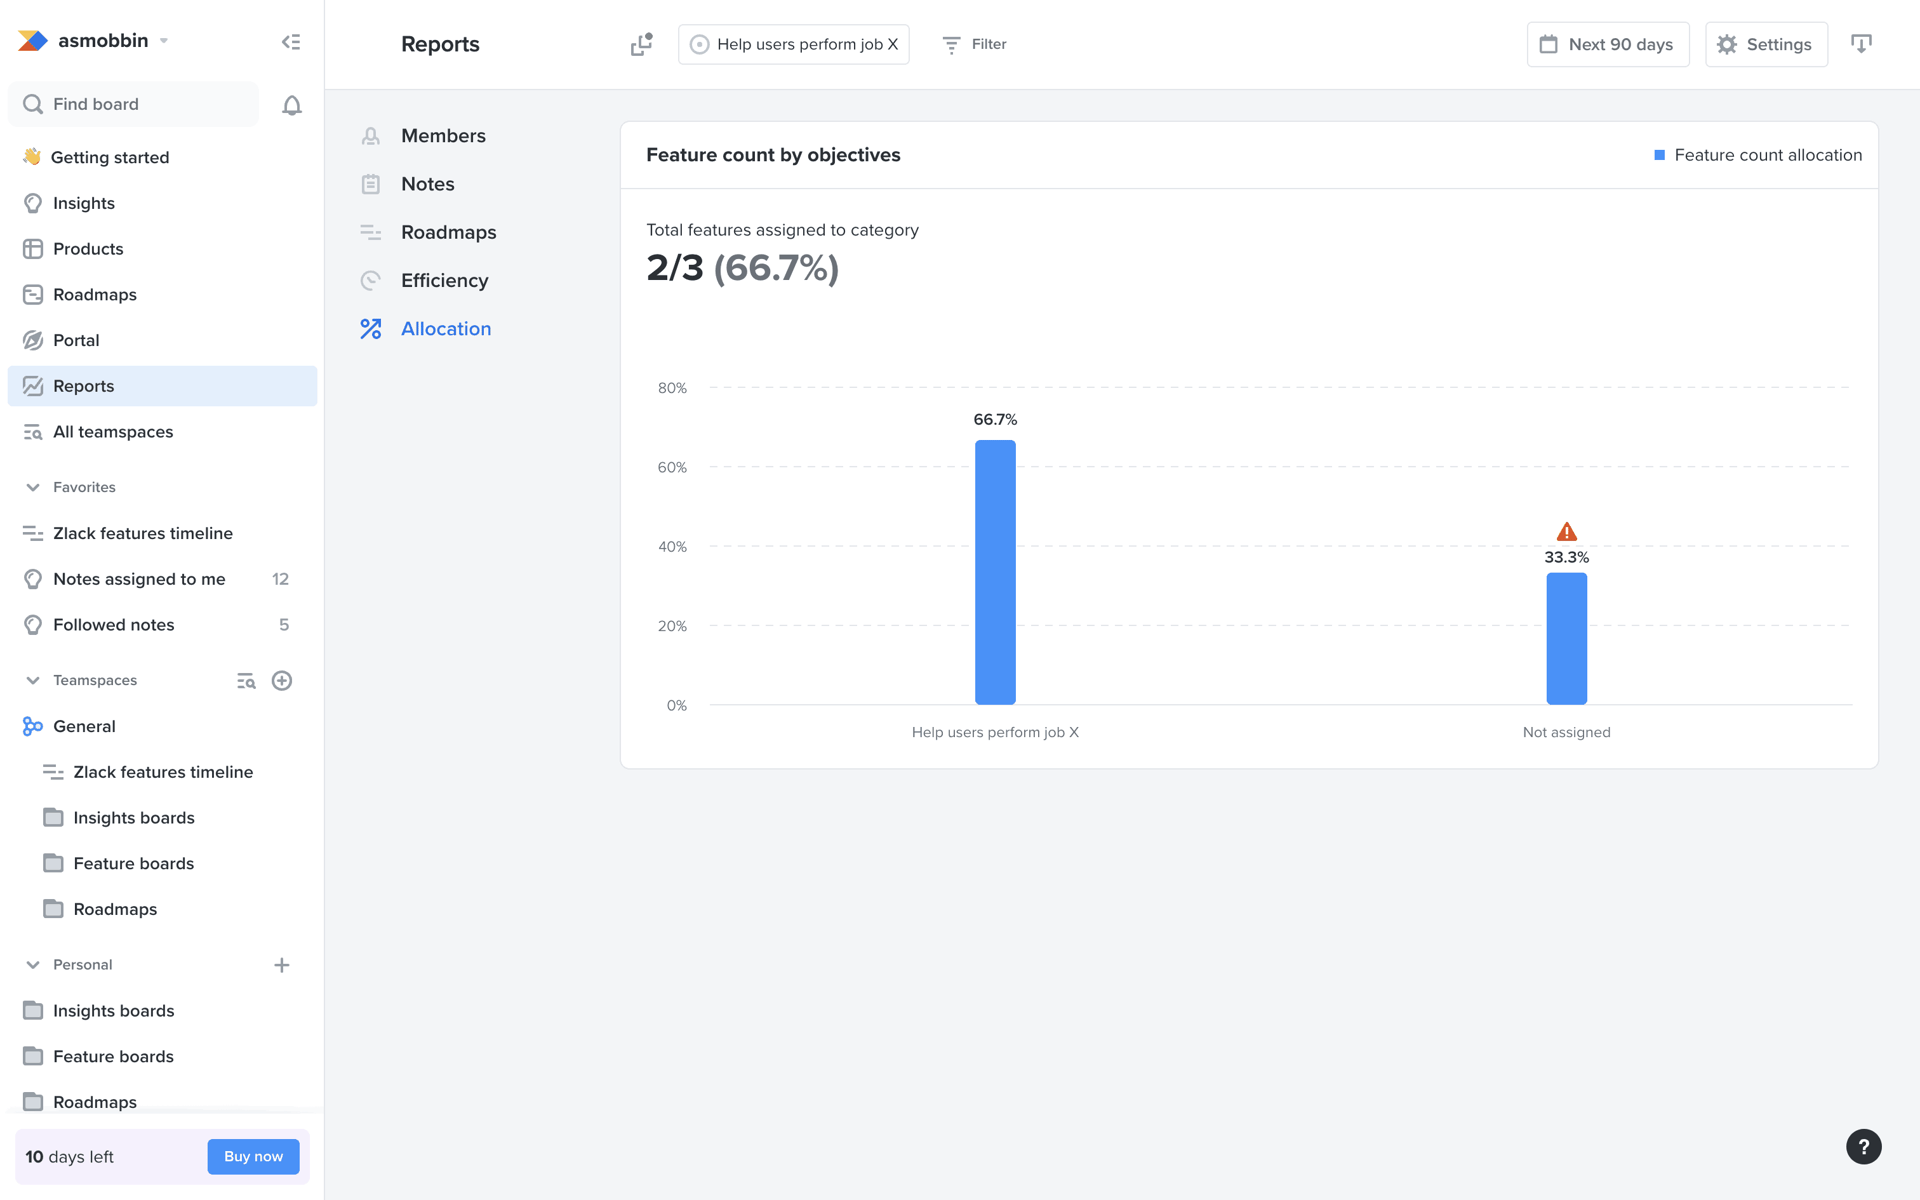The image size is (1920, 1200).
Task: Click the Allocation percent icon
Action: click(x=371, y=329)
